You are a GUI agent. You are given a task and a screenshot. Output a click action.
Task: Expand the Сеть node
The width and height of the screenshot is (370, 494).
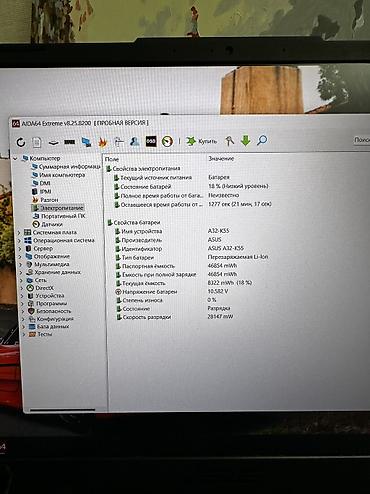click(x=21, y=280)
